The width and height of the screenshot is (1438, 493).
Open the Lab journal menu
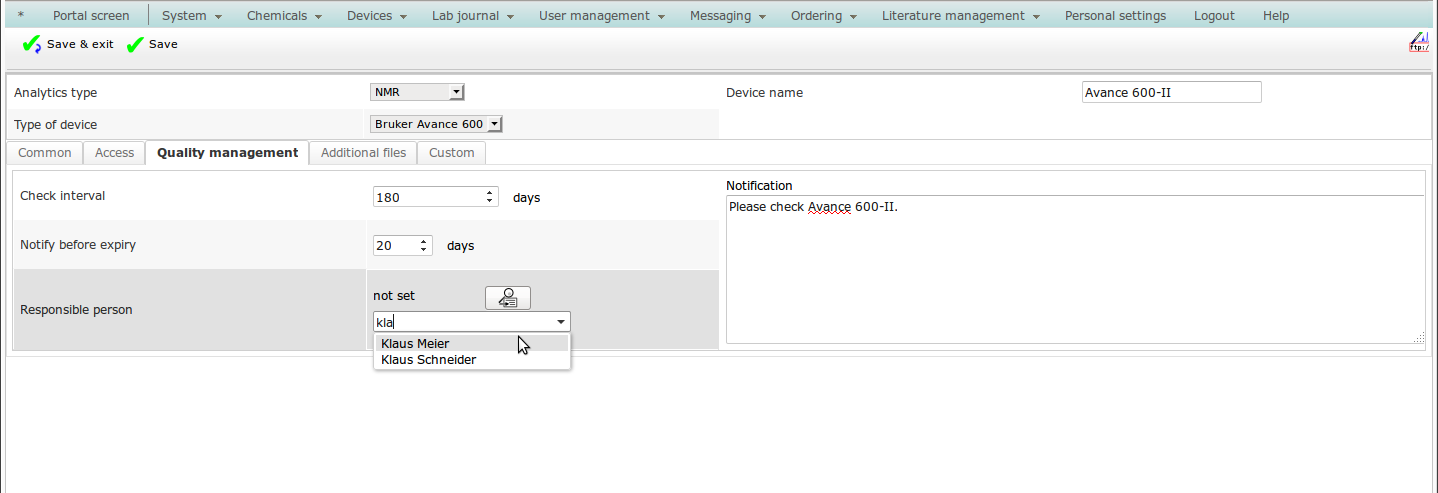pos(472,16)
